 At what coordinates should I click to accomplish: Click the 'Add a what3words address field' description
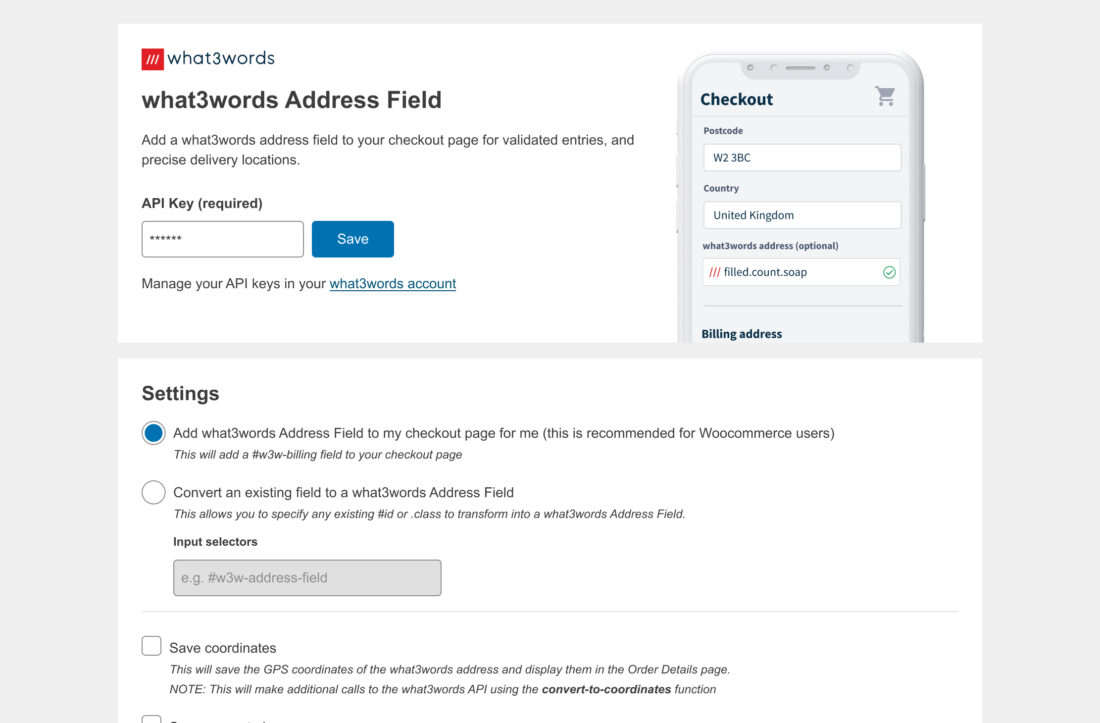[388, 149]
